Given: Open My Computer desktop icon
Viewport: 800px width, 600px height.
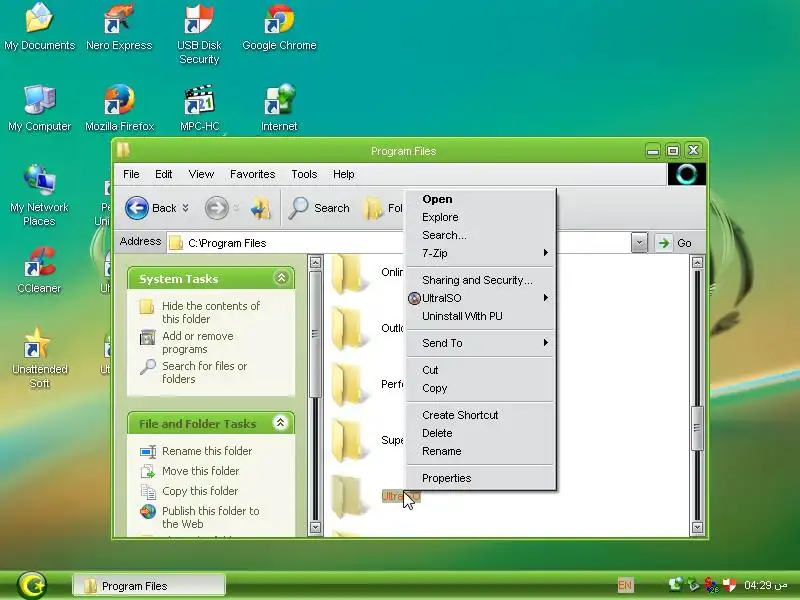Looking at the screenshot, I should pos(39,108).
